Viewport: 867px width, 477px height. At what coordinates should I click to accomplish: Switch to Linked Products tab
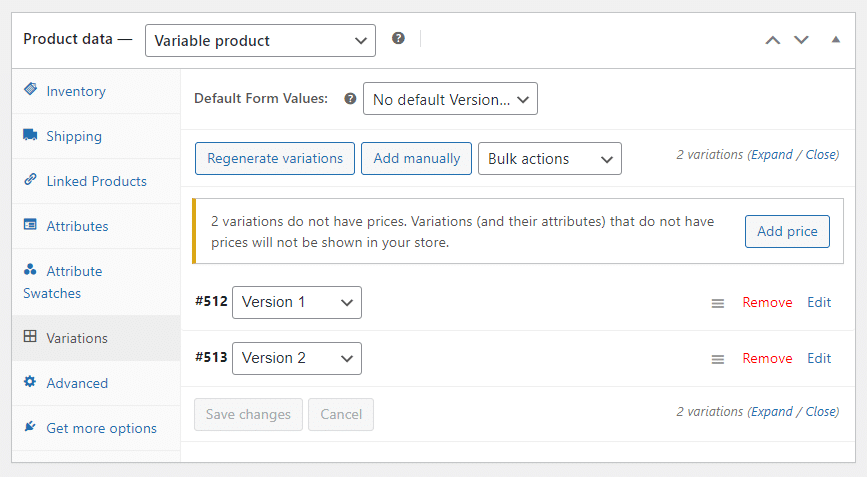(x=96, y=181)
